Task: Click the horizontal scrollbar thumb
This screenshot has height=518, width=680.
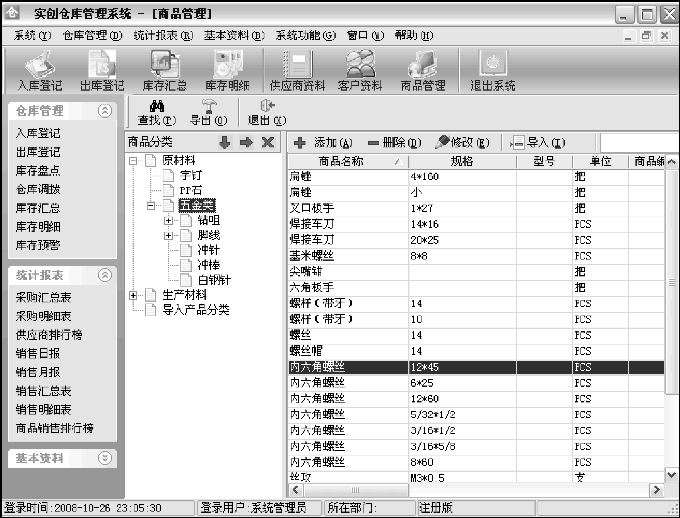Action: tap(356, 490)
